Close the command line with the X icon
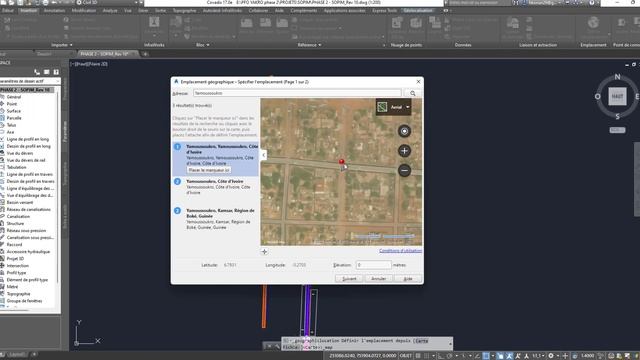Screen dimensions: 640x360 pos(269,346)
